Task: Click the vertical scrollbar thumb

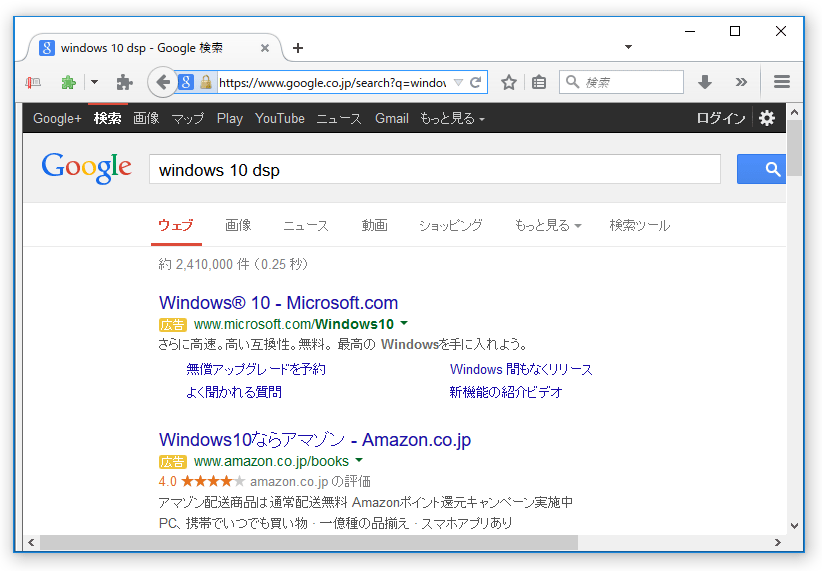Action: click(794, 148)
